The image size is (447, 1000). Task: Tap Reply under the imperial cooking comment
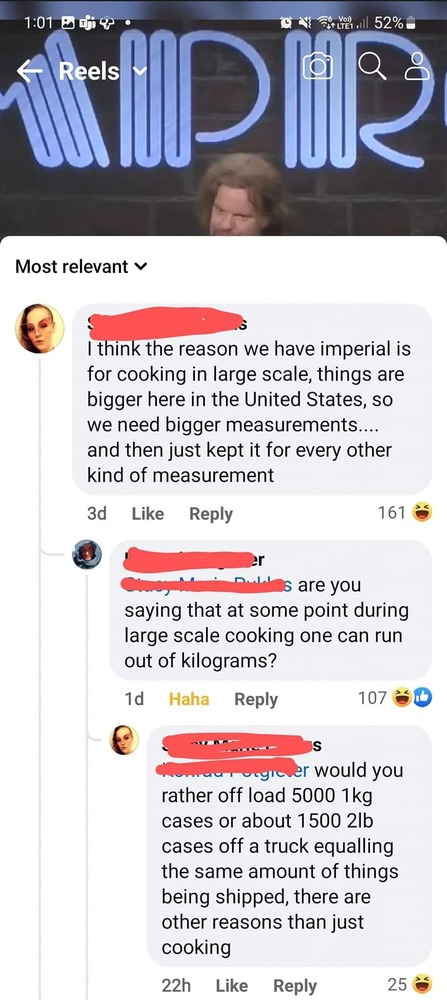(210, 513)
